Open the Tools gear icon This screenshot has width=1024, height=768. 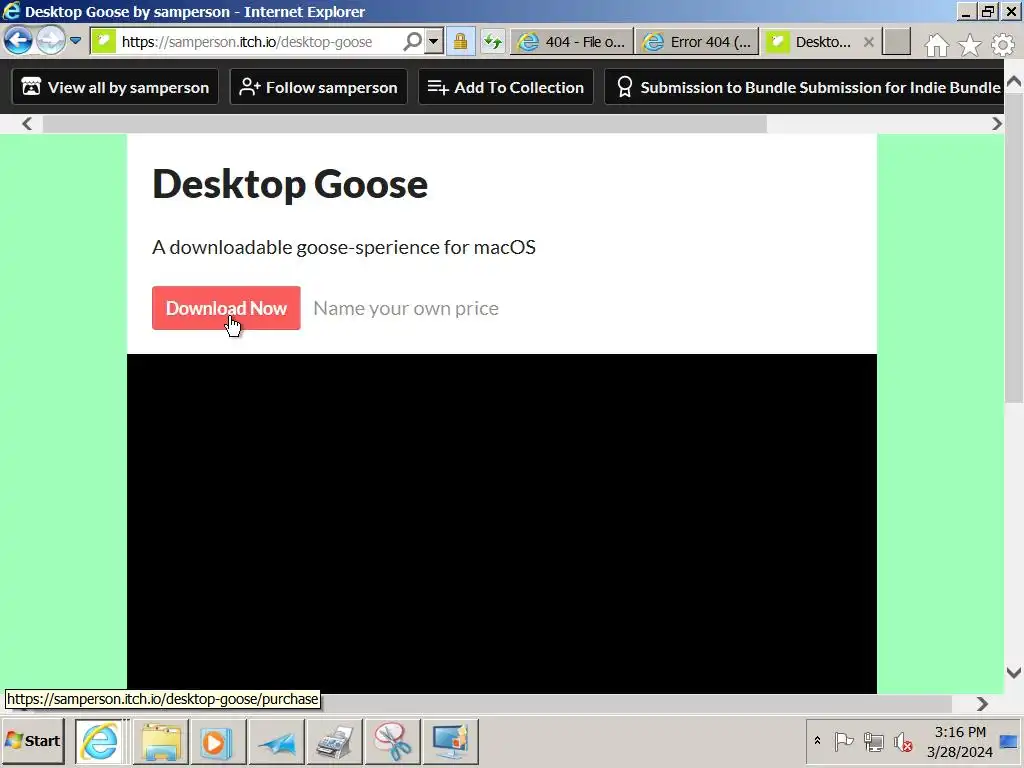click(1003, 44)
